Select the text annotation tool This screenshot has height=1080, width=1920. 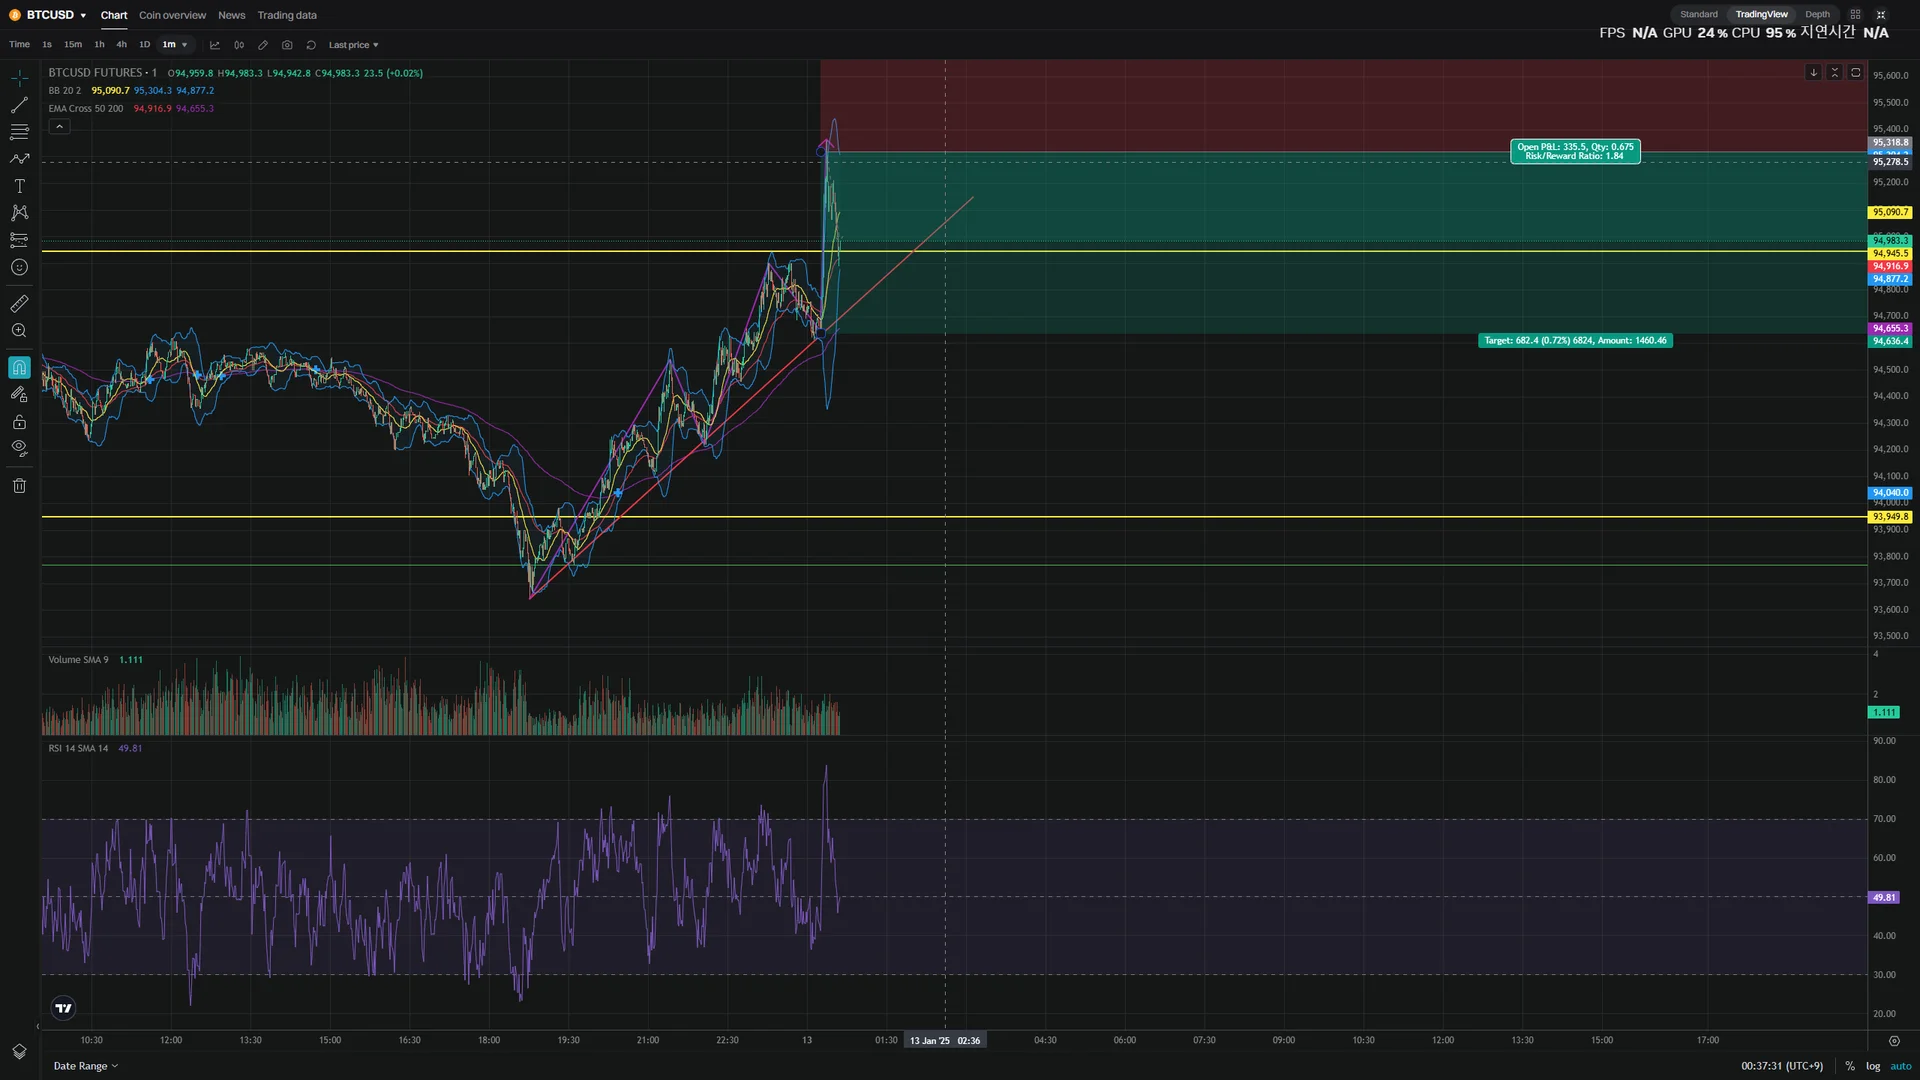[19, 186]
